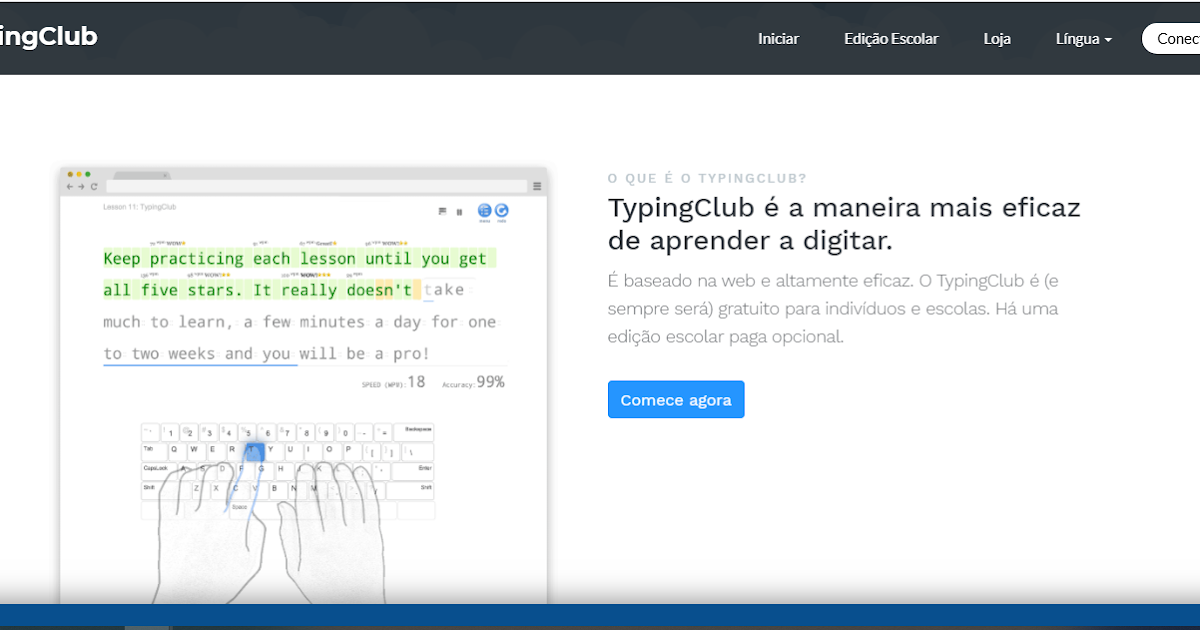Image resolution: width=1200 pixels, height=630 pixels.
Task: Click the upcoming word 'take' in the lesson
Action: [x=445, y=290]
